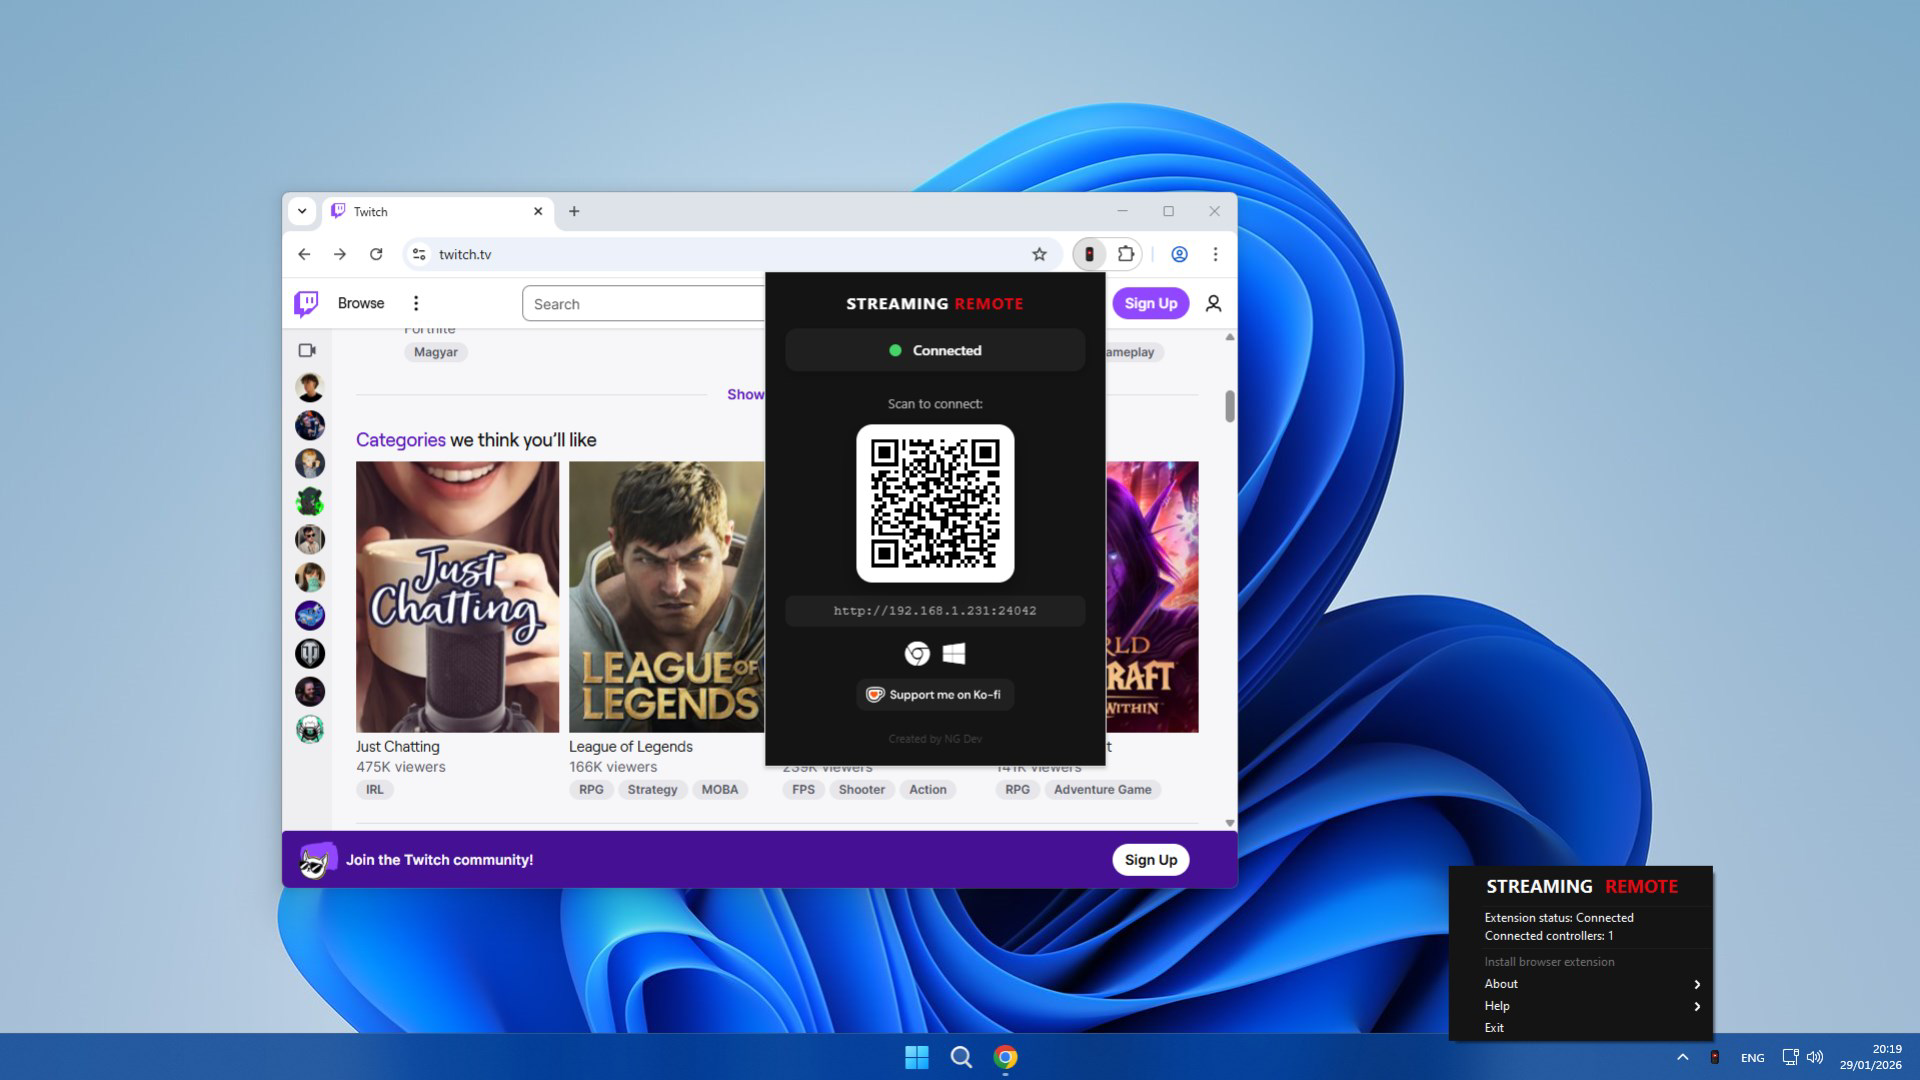1920x1080 pixels.
Task: Open a new browser tab
Action: point(574,211)
